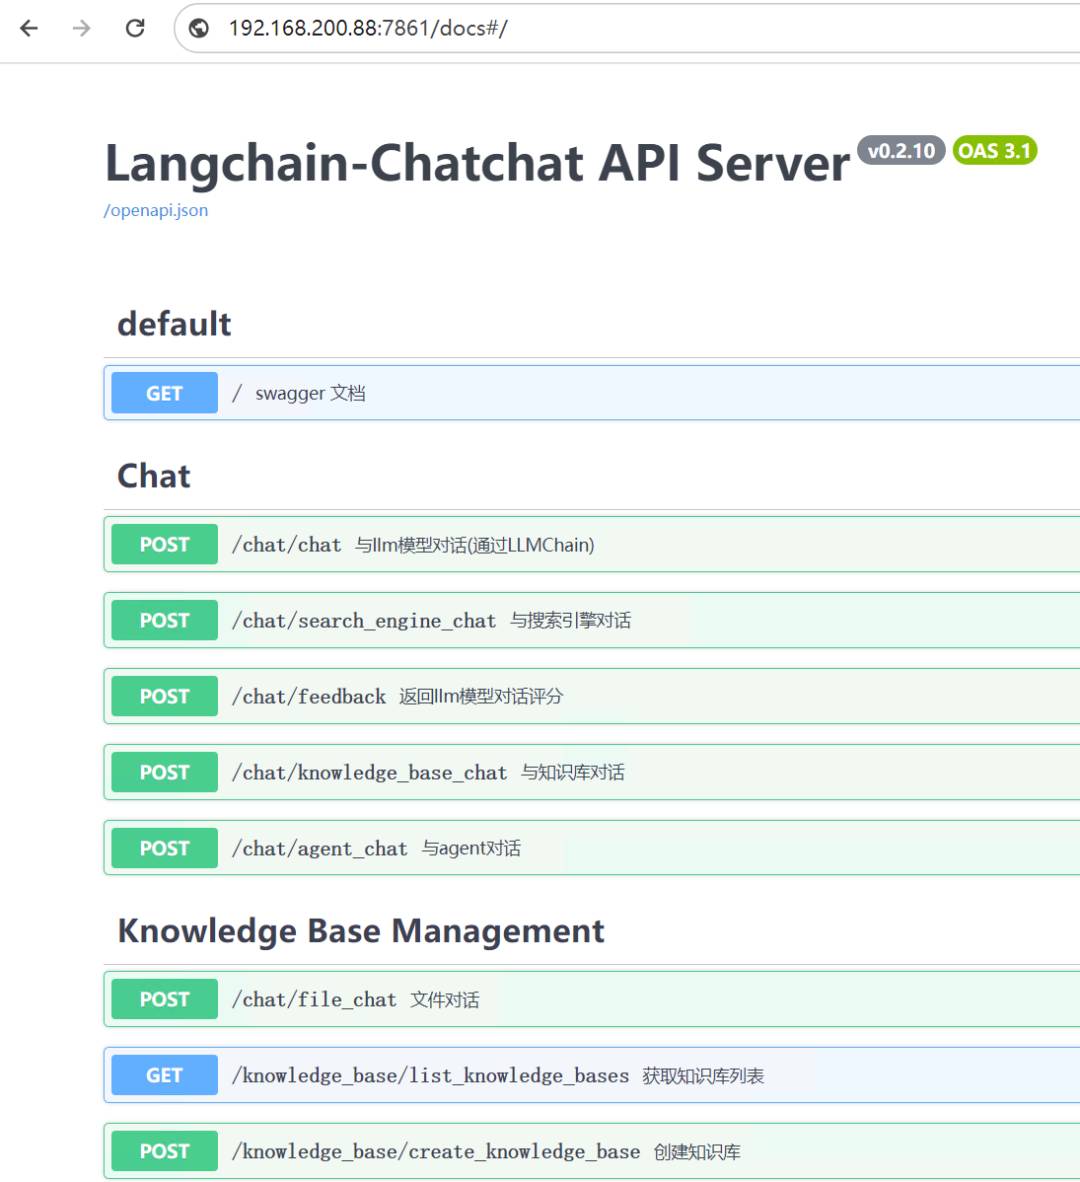This screenshot has height=1182, width=1080.
Task: Expand the POST /chat/agent_chat endpoint
Action: coord(592,848)
